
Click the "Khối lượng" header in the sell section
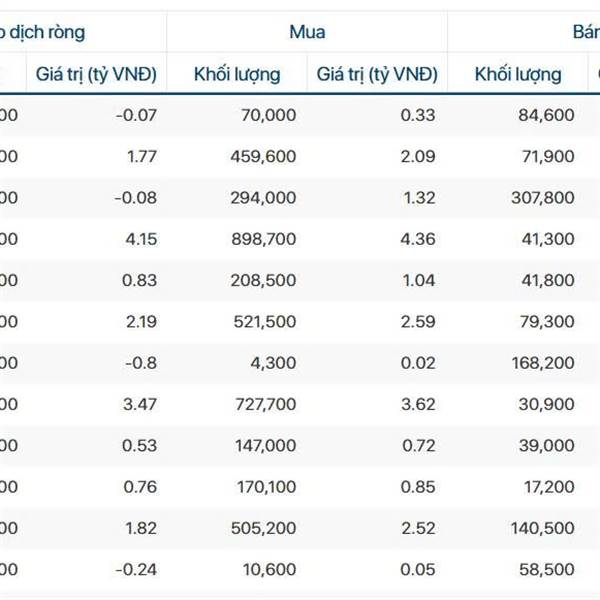click(517, 74)
